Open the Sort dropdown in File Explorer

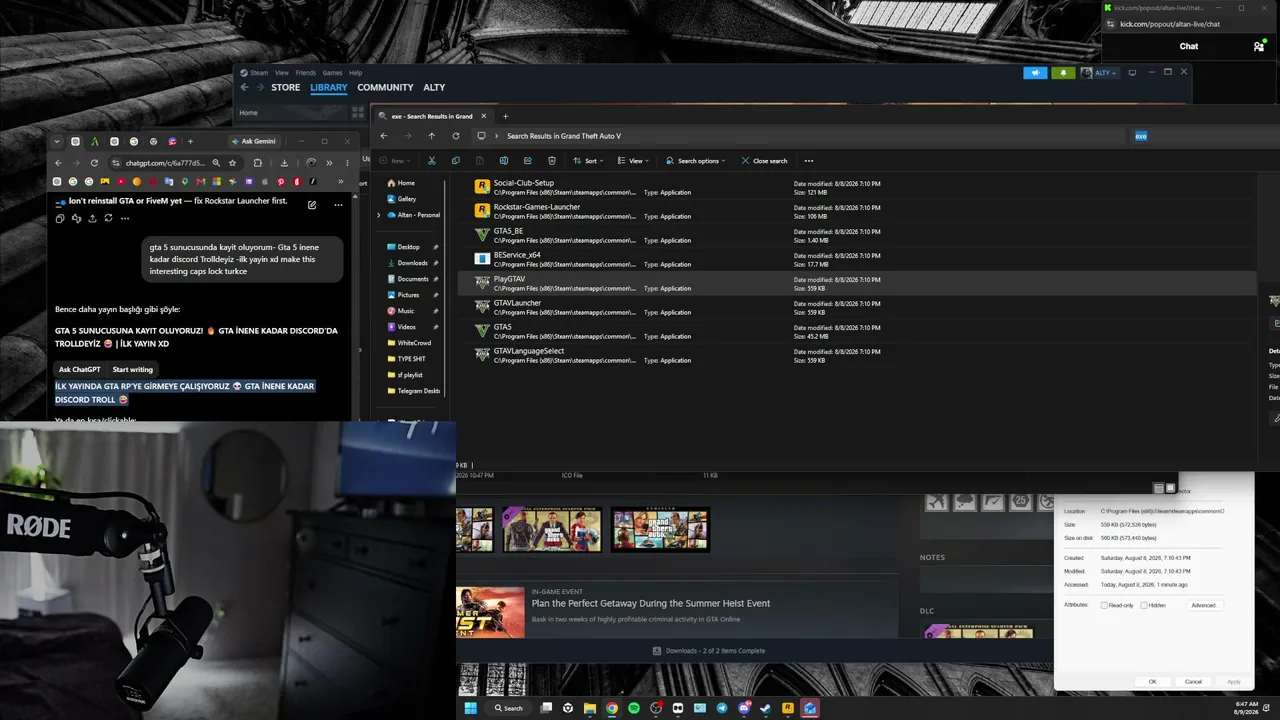(586, 161)
